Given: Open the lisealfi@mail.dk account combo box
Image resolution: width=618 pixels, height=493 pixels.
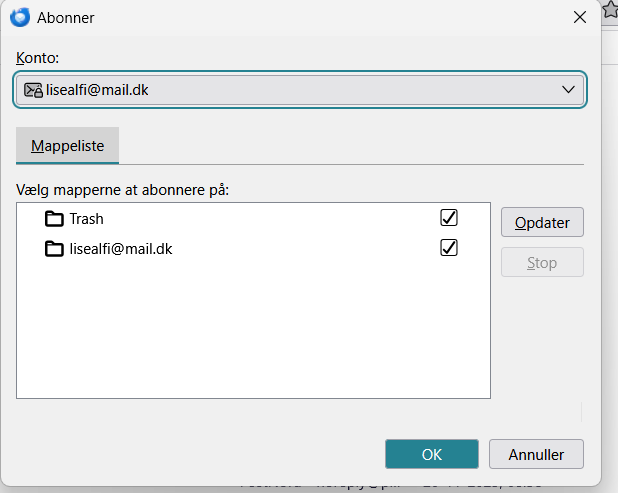Looking at the screenshot, I should [x=300, y=90].
